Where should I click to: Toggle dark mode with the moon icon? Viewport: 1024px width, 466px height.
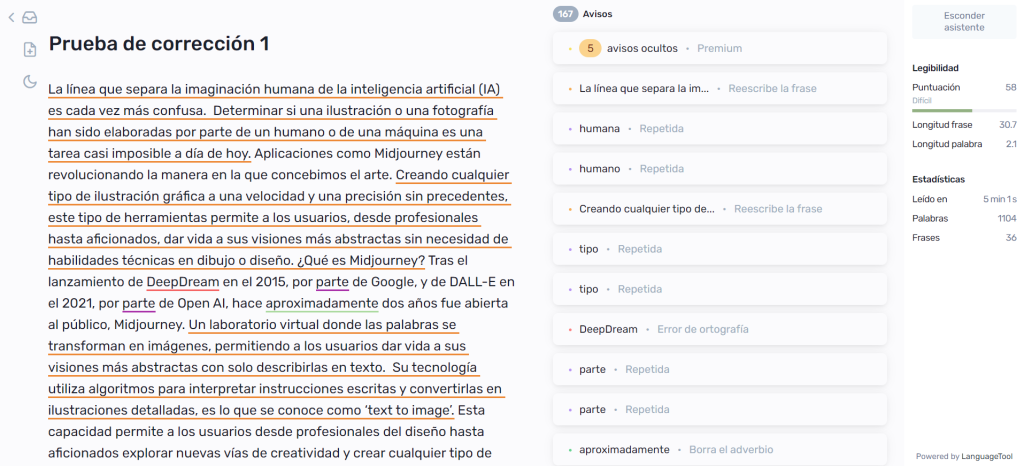coord(30,81)
